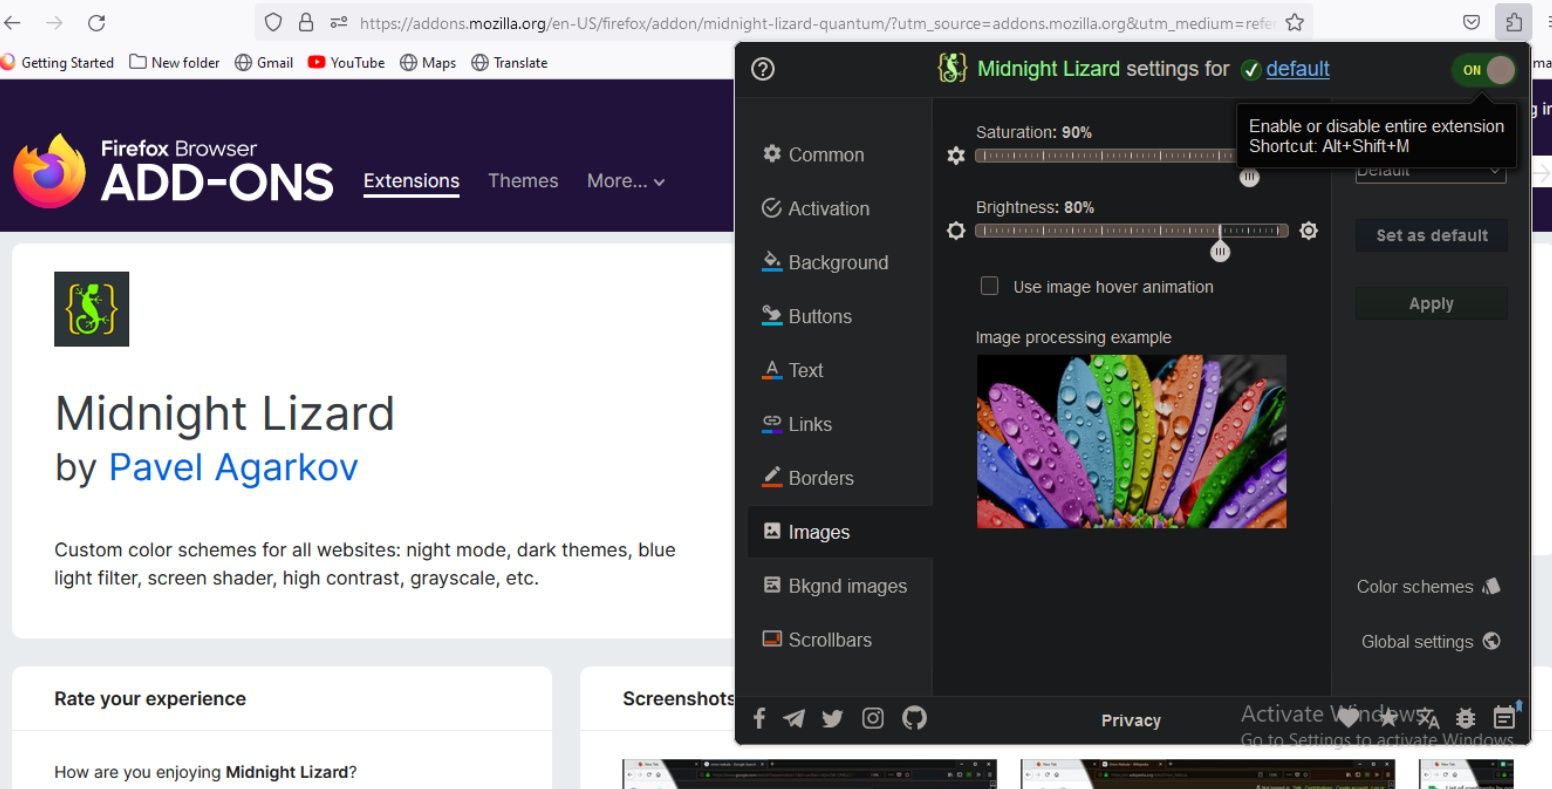
Task: Open the Text settings tab
Action: [793, 370]
